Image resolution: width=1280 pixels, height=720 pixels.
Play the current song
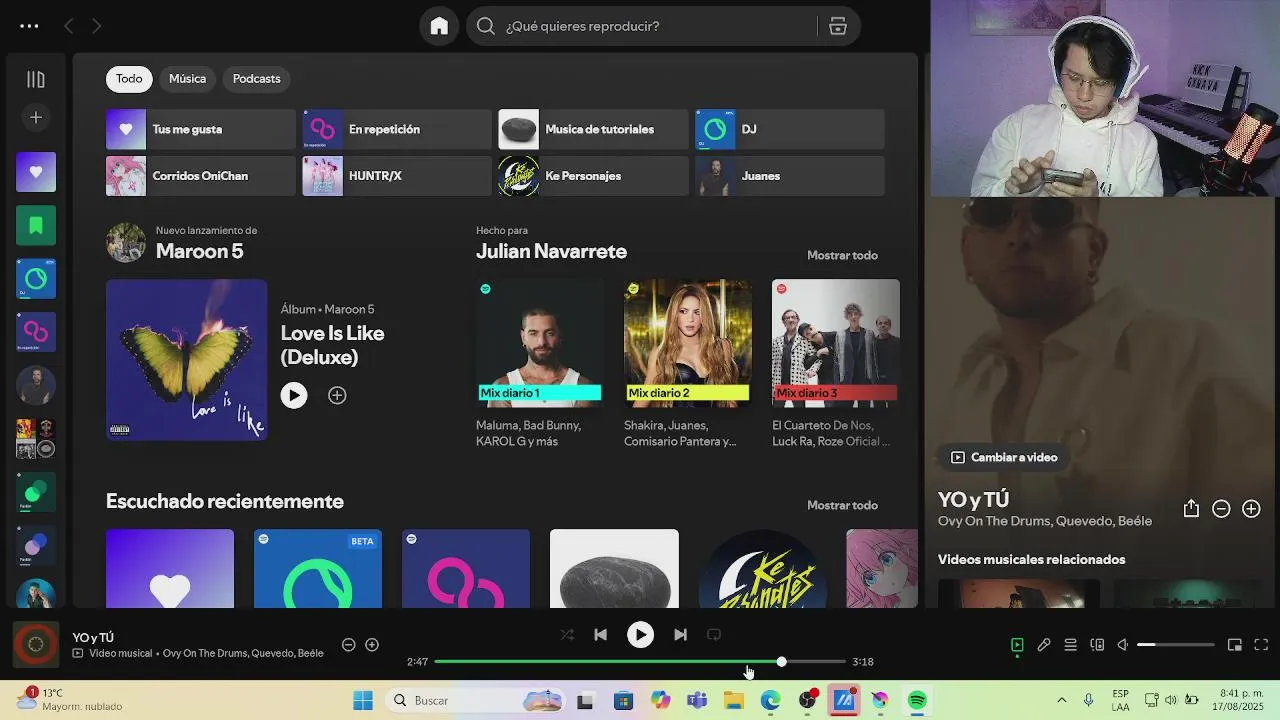pos(640,634)
